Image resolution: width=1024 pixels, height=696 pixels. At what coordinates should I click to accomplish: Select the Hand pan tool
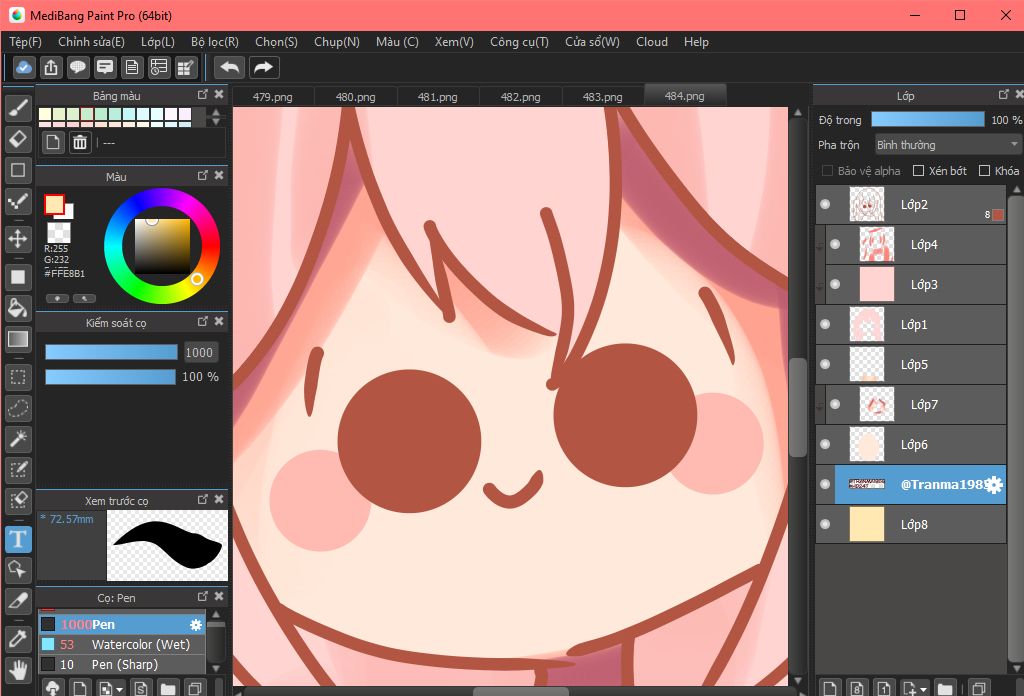[x=18, y=670]
